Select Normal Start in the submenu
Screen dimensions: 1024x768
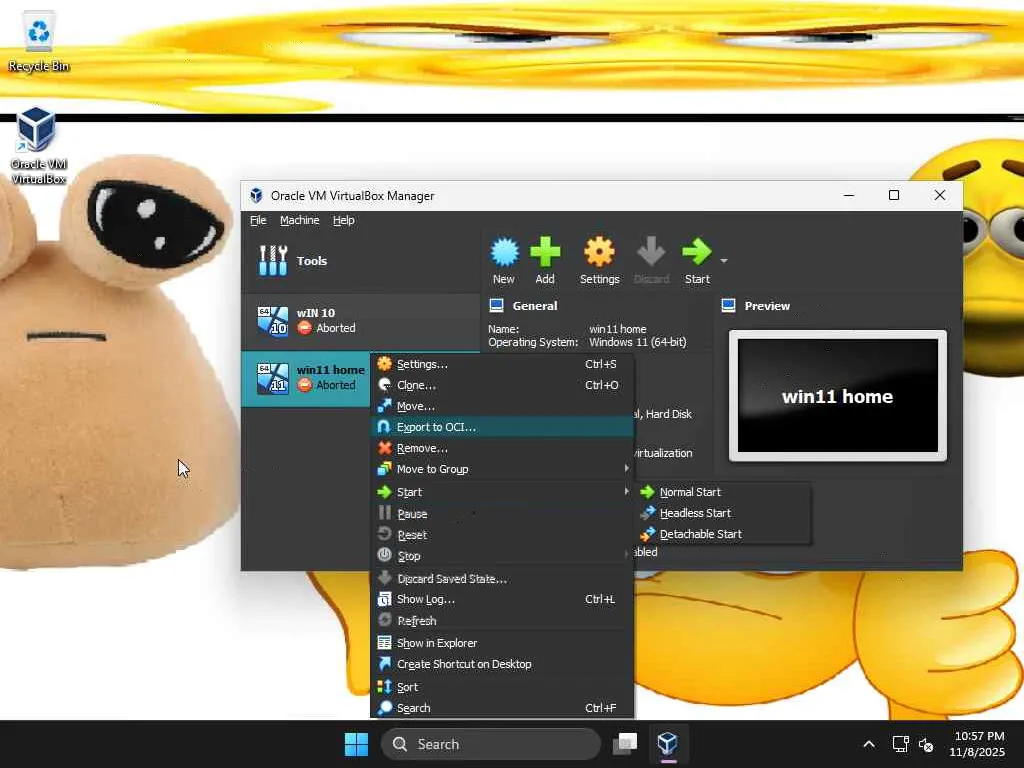click(723, 492)
